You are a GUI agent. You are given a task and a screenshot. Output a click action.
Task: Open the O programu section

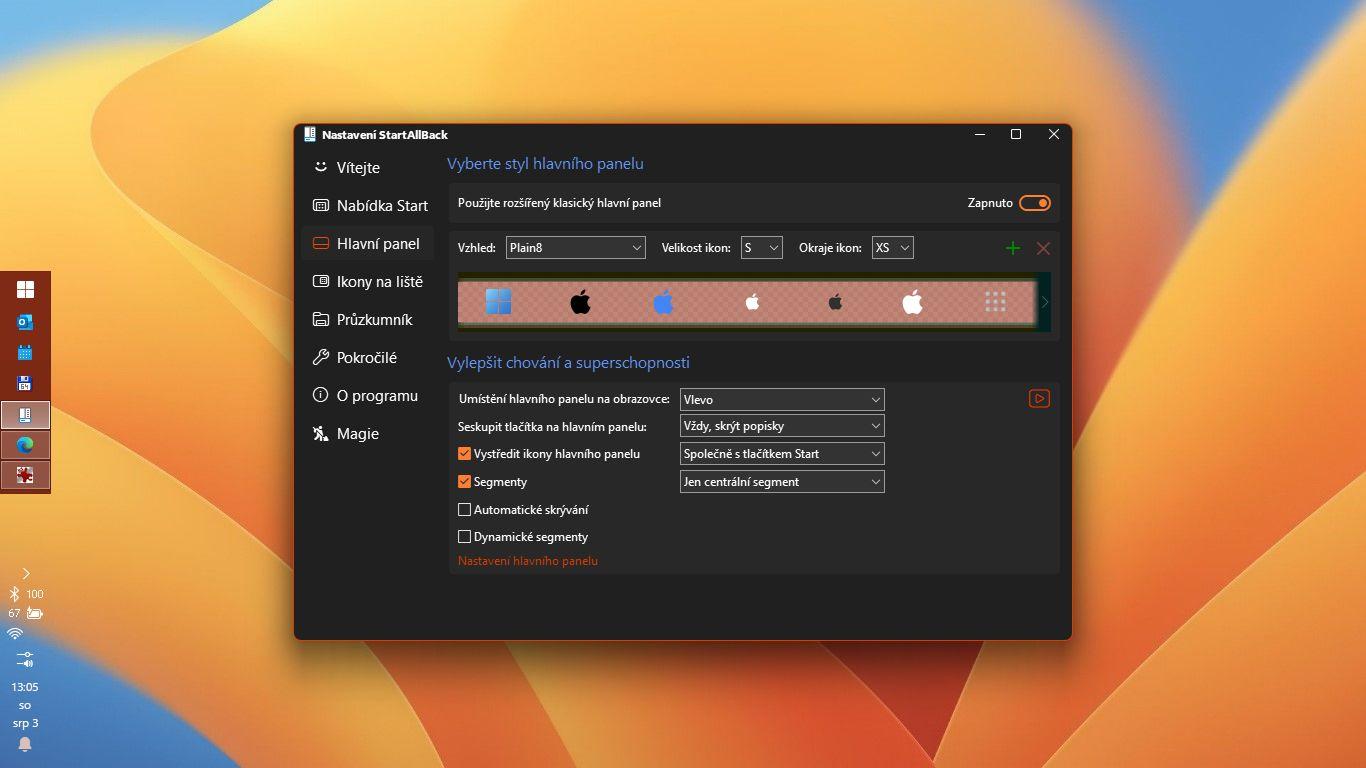point(367,396)
